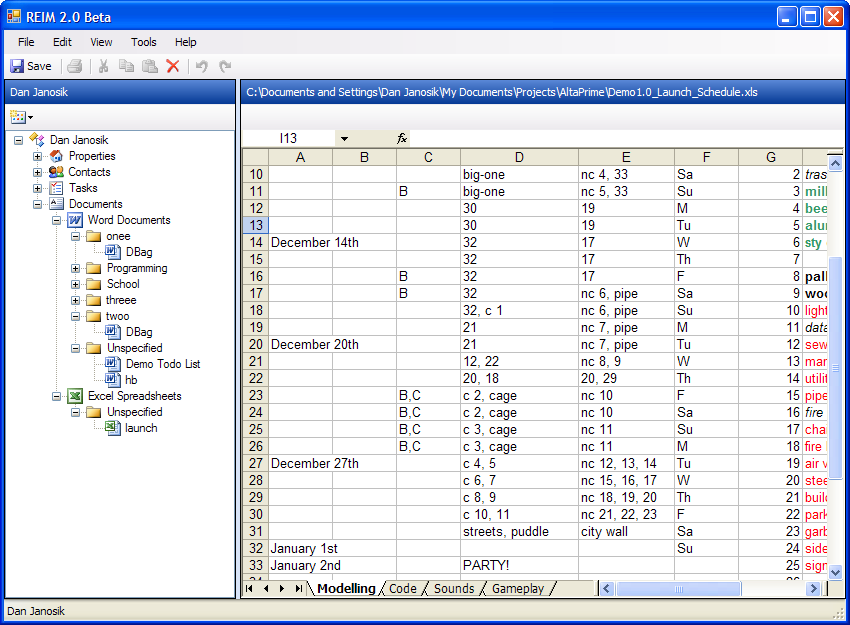
Task: Go to next sheet tab arrow
Action: pos(282,589)
